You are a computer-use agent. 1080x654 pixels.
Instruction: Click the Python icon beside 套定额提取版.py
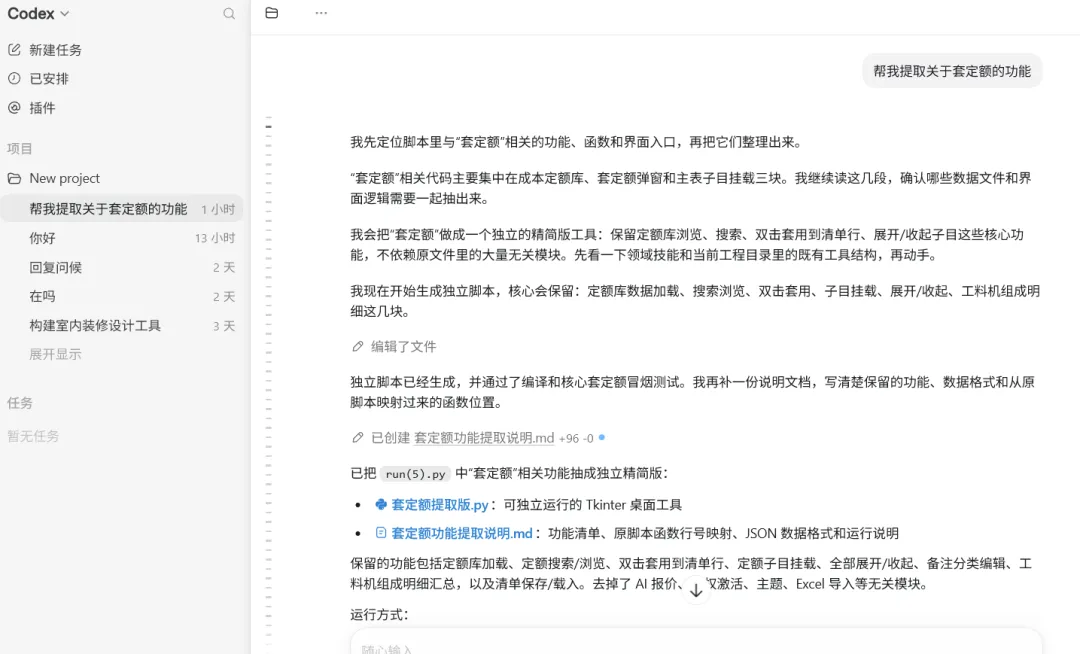click(381, 505)
